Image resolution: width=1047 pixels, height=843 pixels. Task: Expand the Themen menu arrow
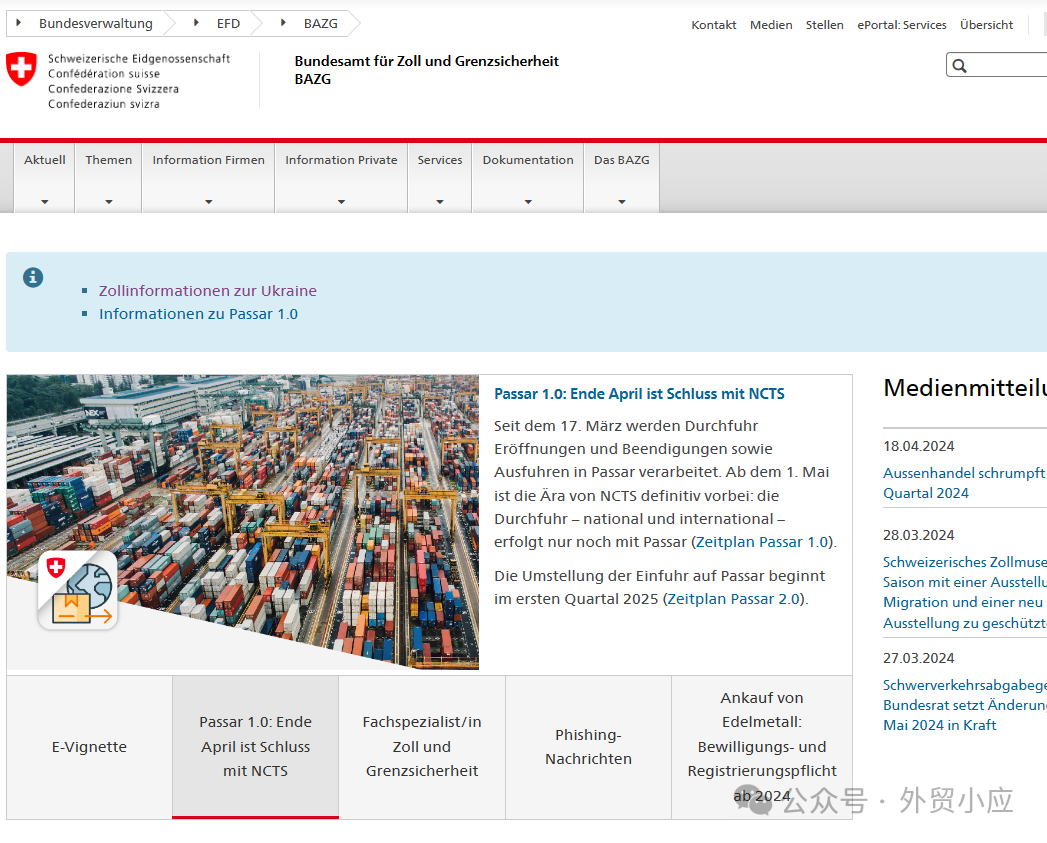pos(109,202)
